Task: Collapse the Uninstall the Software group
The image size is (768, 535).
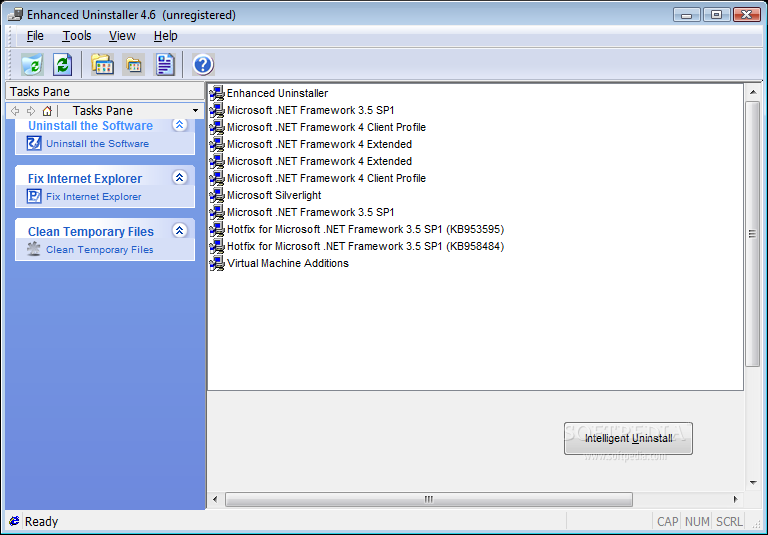Action: pyautogui.click(x=179, y=125)
